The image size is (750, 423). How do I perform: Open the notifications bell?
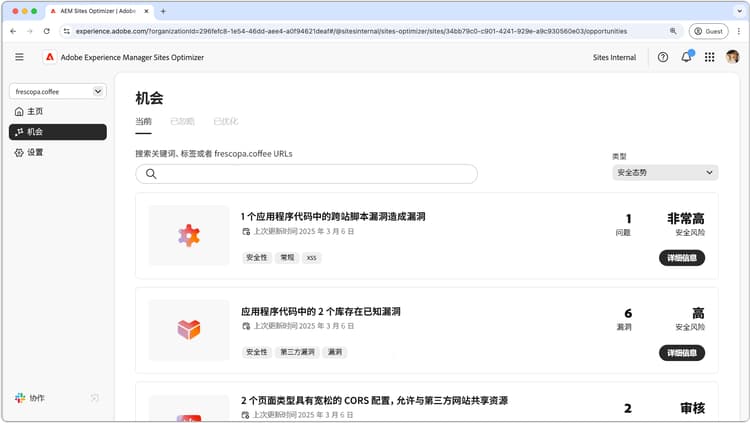(x=686, y=57)
